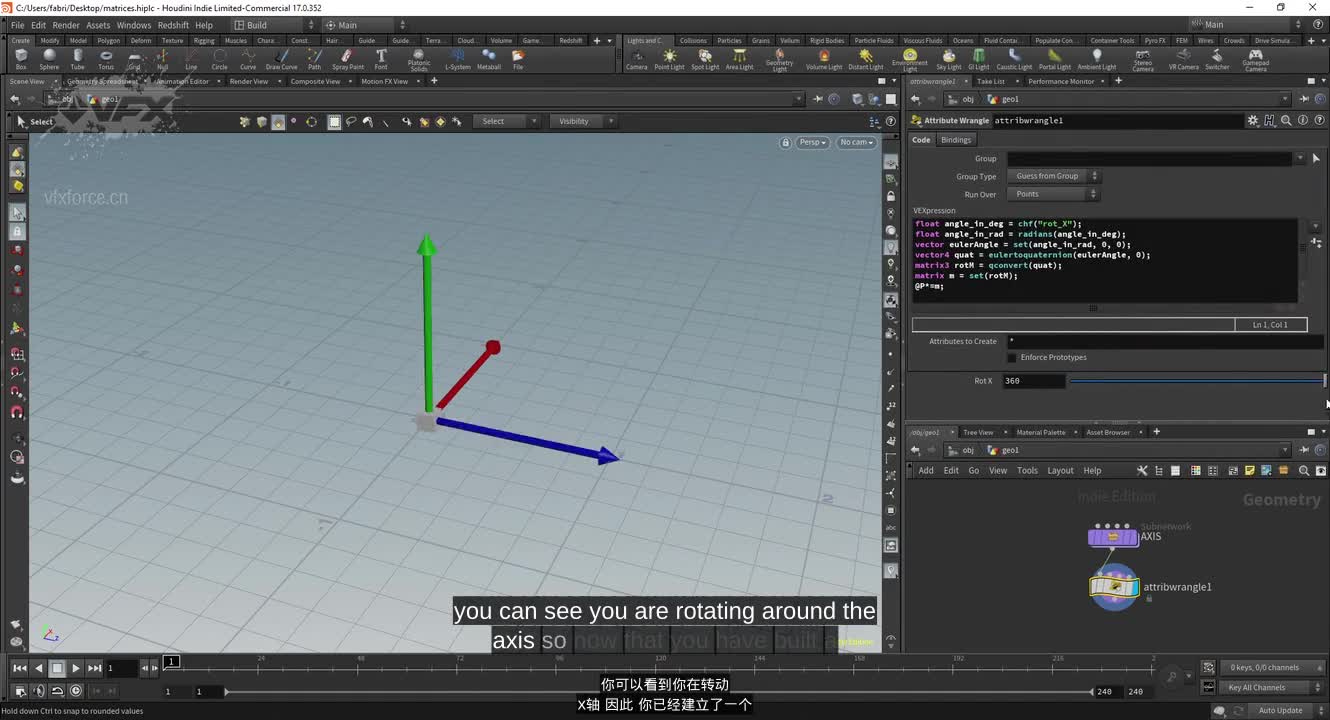Switch to the Tree View tab
This screenshot has height=720, width=1330.
coord(978,432)
